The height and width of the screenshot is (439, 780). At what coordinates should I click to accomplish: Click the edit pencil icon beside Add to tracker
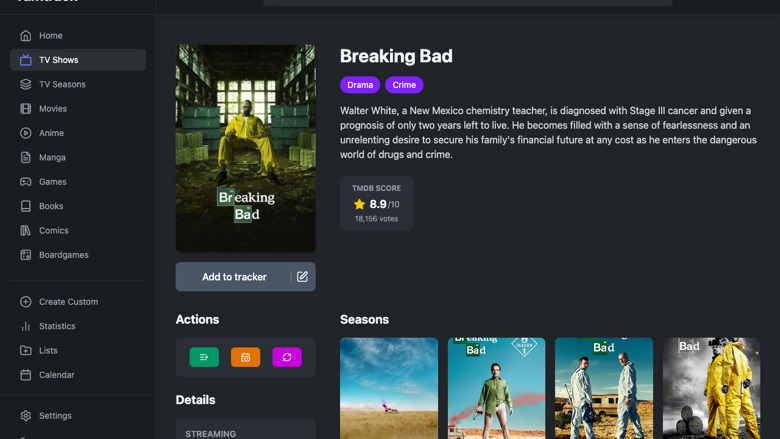pyautogui.click(x=302, y=277)
